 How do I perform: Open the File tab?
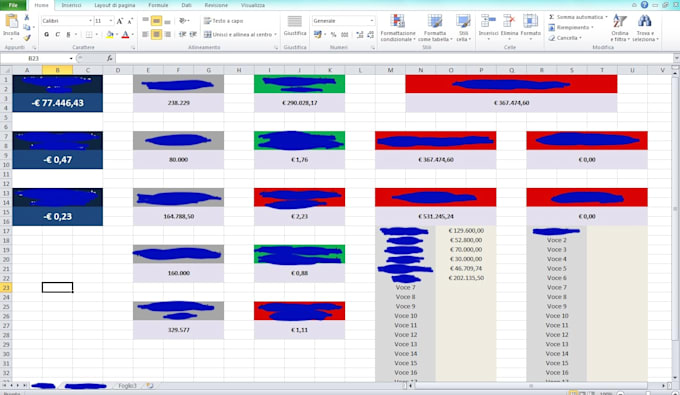13,5
